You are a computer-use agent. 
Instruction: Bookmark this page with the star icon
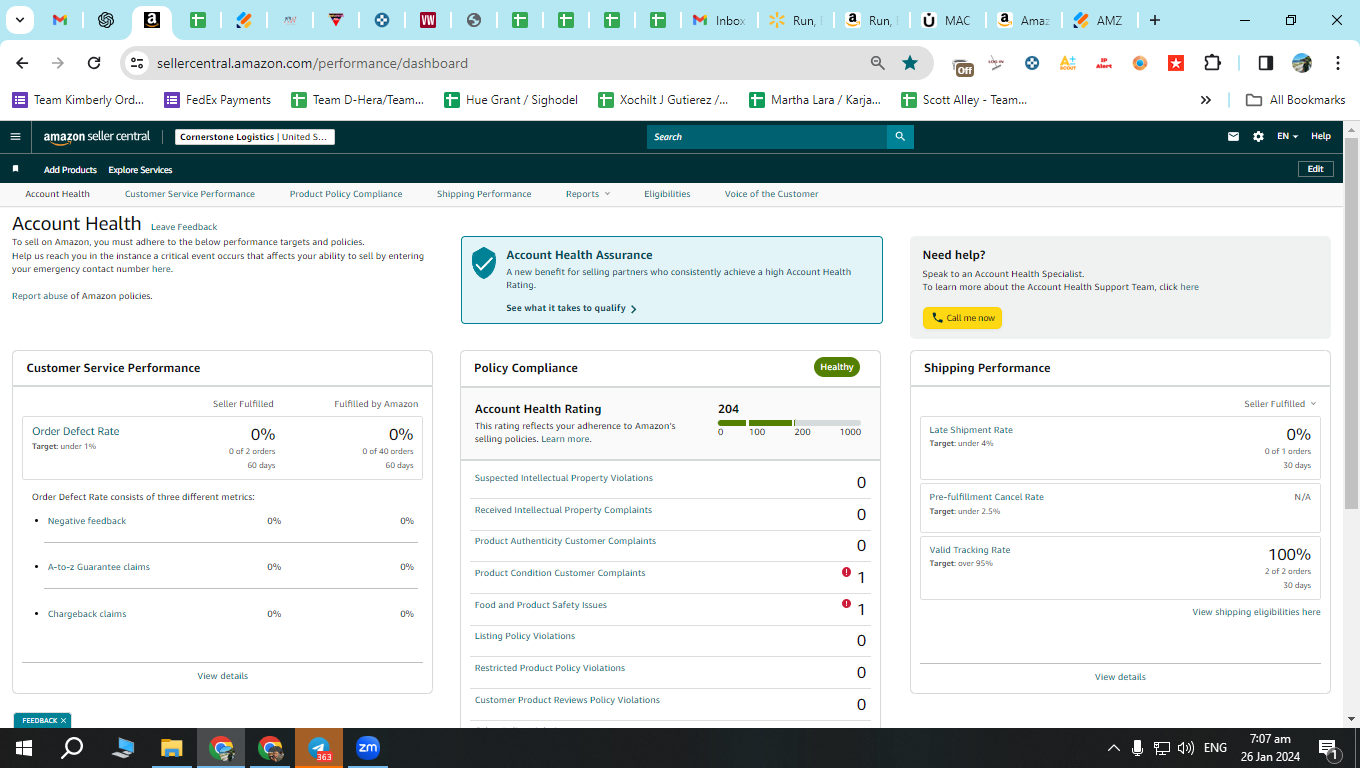coord(910,63)
